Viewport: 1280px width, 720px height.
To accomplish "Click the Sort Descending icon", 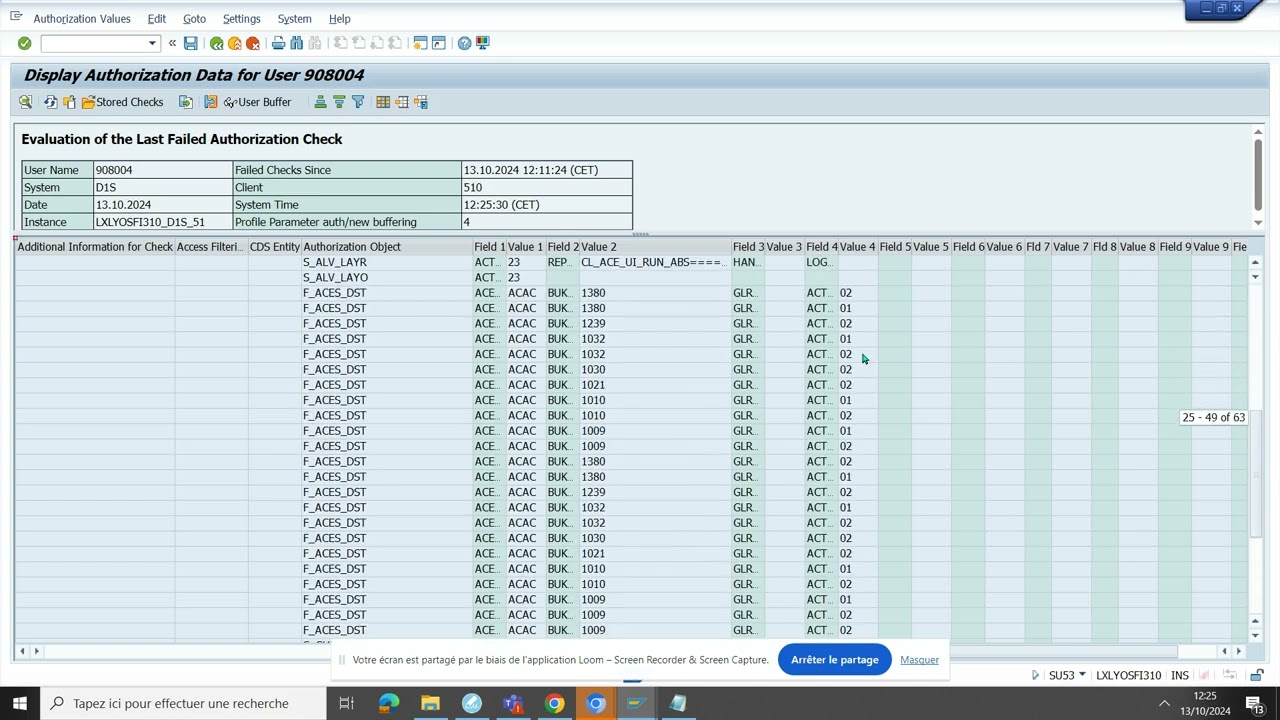I will pyautogui.click(x=339, y=102).
